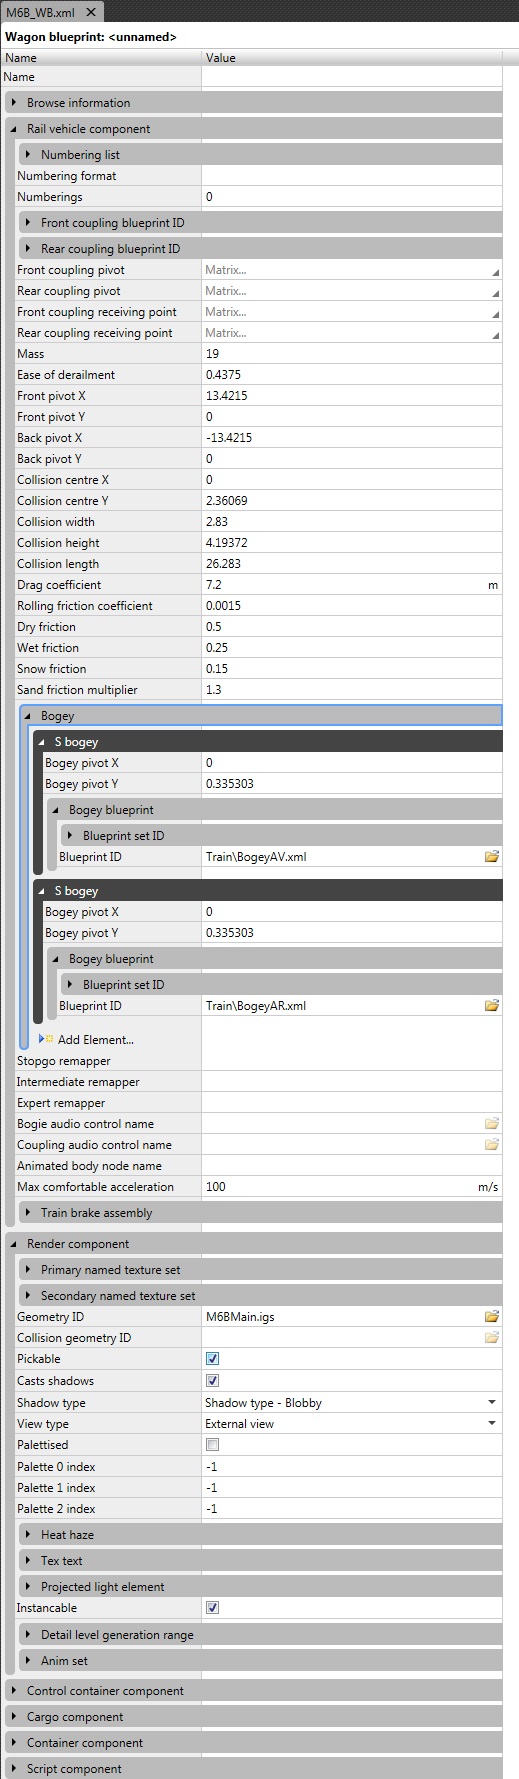Enable the Palettised checkbox
This screenshot has width=519, height=1779.
pyautogui.click(x=212, y=1445)
